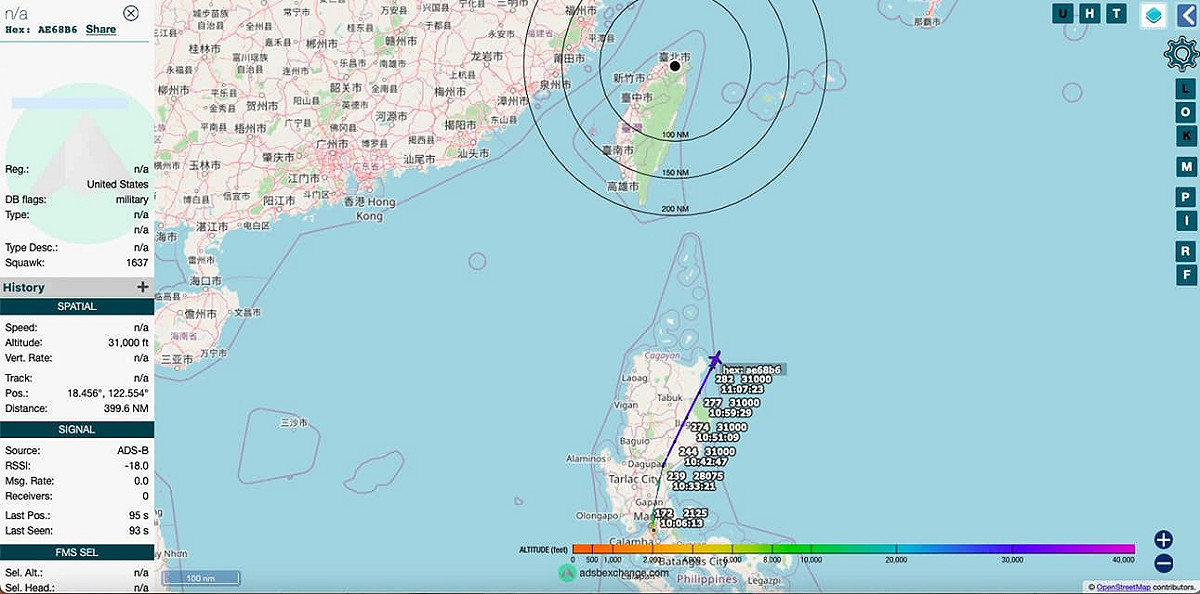Click the position 18.456°, 122.554°
This screenshot has height=594, width=1200.
[109, 393]
